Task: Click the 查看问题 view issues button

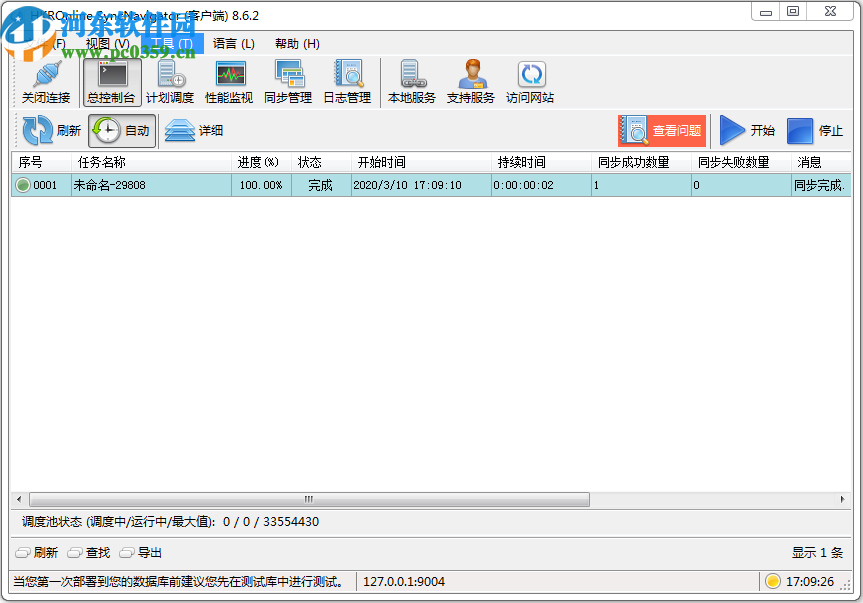Action: point(663,130)
